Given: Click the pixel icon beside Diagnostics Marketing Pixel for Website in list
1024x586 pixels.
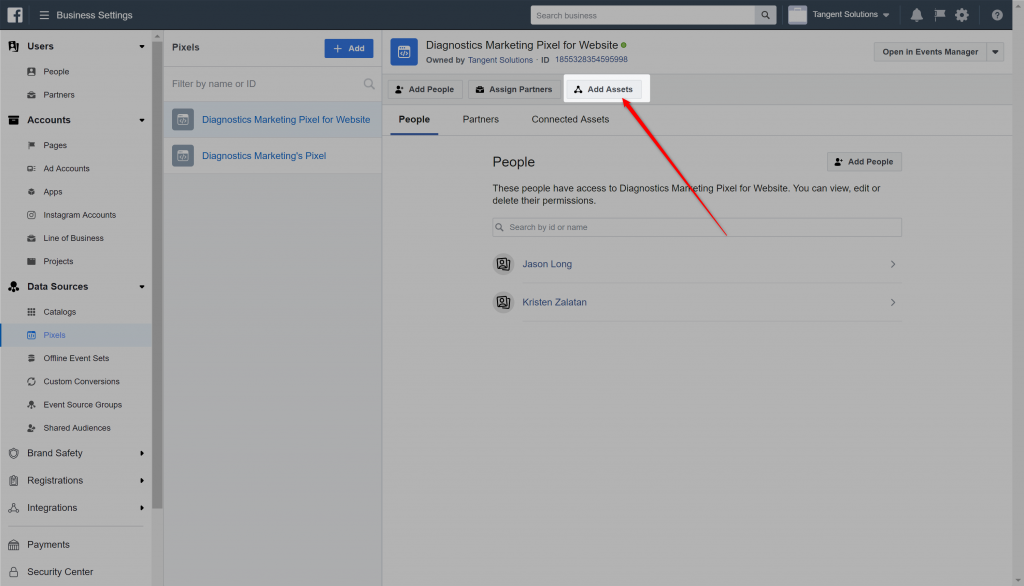Looking at the screenshot, I should click(183, 120).
